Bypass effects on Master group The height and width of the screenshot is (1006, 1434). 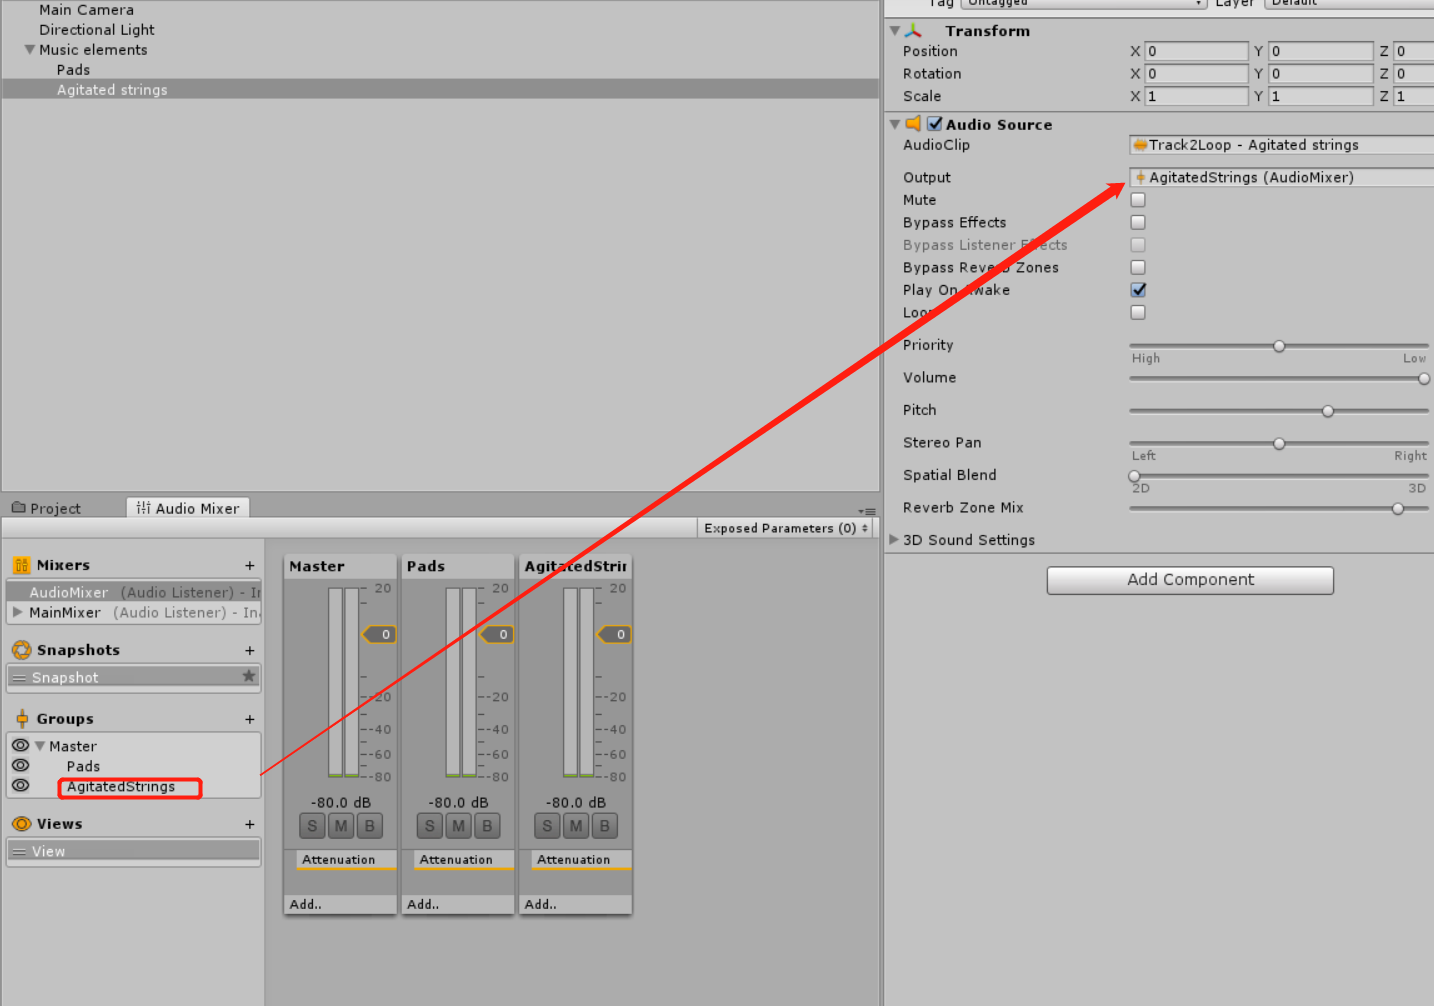click(370, 826)
